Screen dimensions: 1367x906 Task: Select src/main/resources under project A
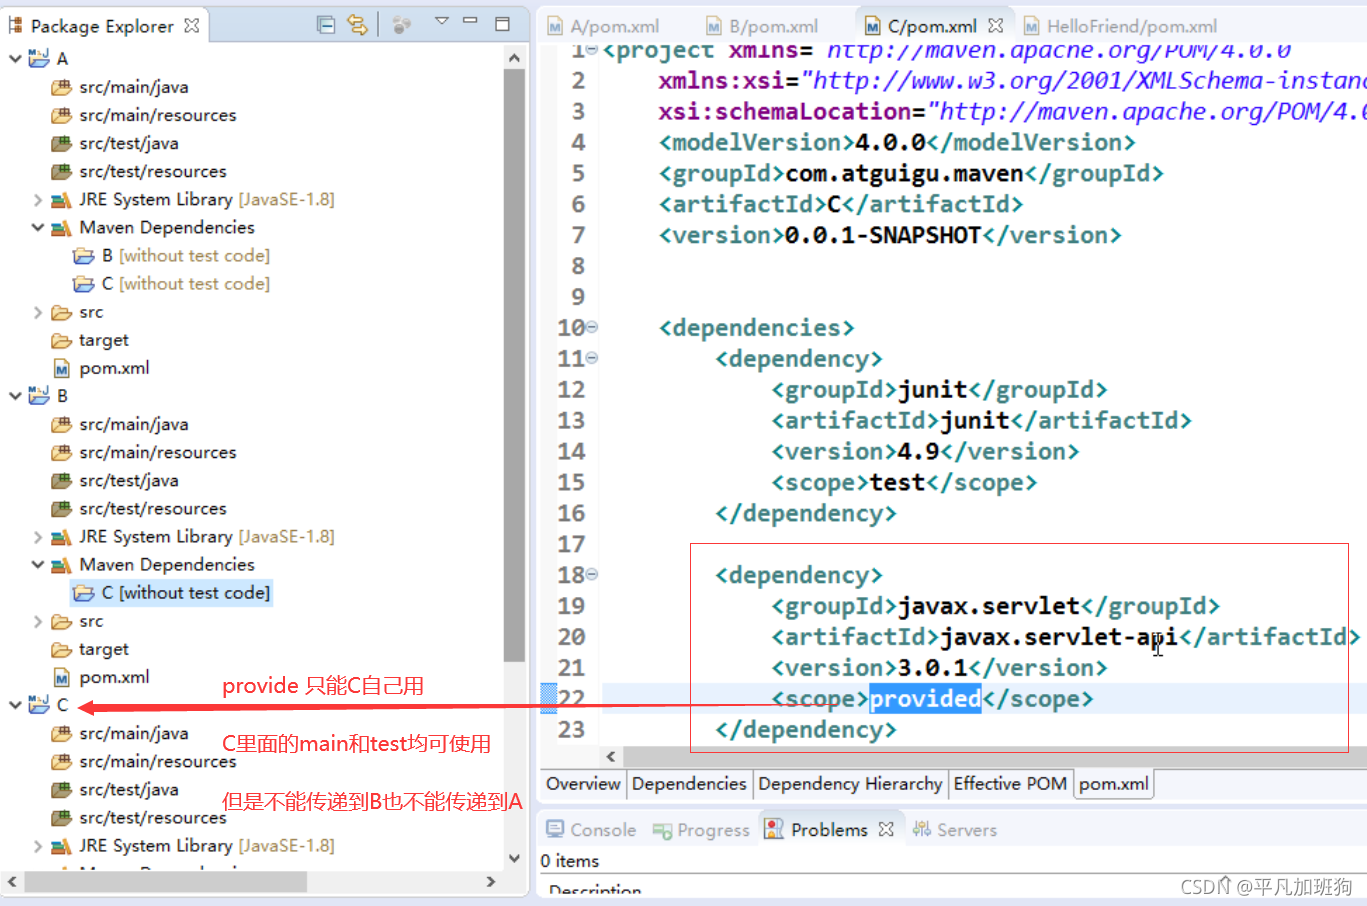click(x=158, y=115)
